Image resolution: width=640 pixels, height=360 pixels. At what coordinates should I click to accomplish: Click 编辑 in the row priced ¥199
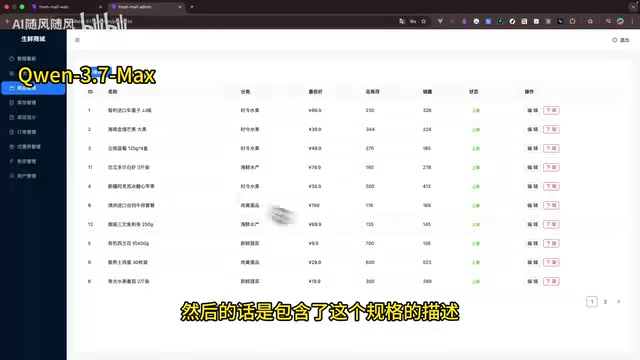[x=533, y=205]
